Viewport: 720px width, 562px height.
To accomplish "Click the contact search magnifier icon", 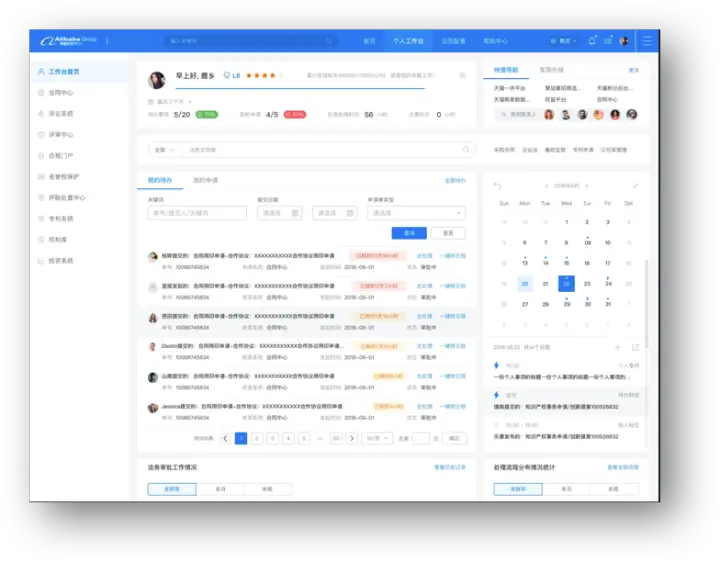I will pos(504,114).
